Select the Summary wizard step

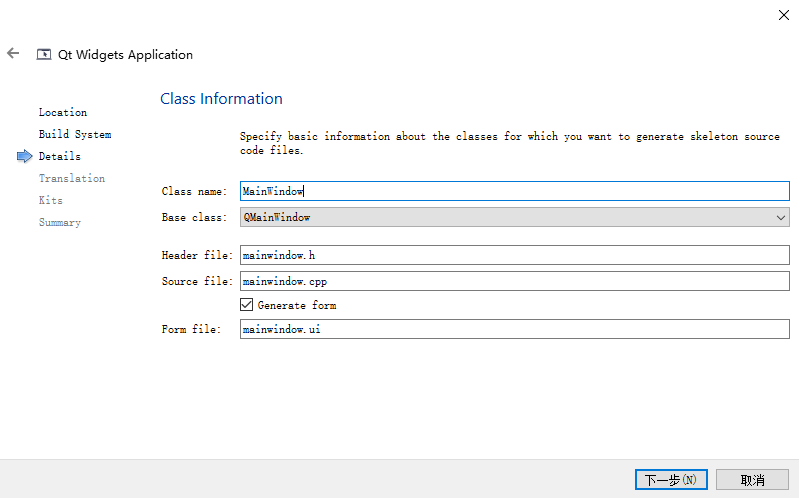pyautogui.click(x=60, y=222)
